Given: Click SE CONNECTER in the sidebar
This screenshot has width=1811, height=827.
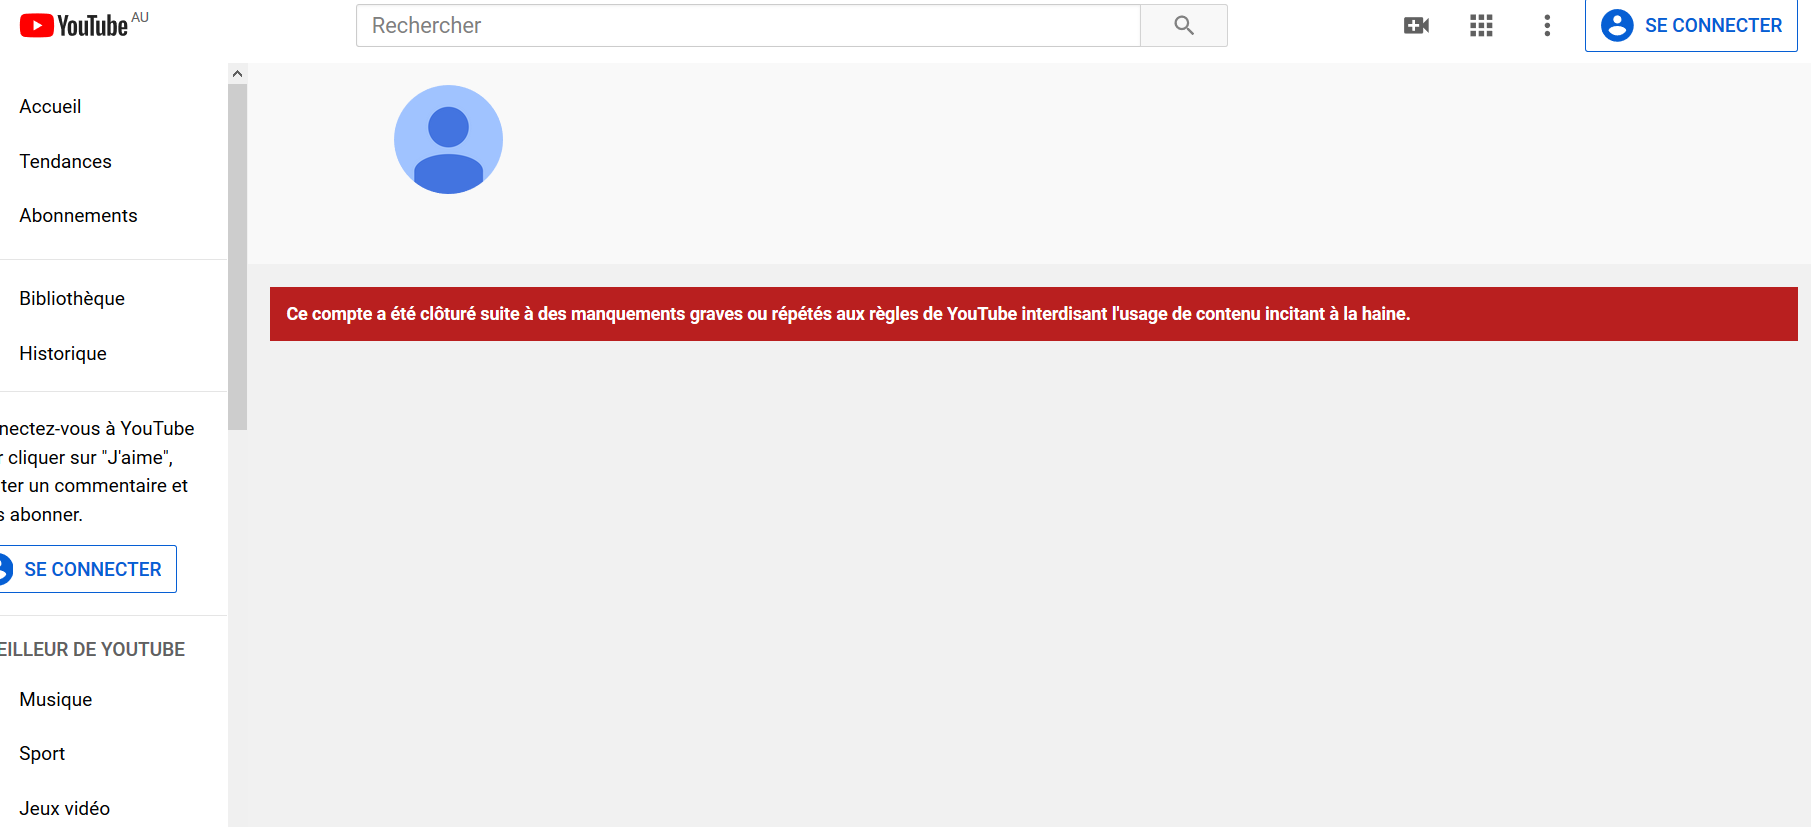Looking at the screenshot, I should pos(86,569).
